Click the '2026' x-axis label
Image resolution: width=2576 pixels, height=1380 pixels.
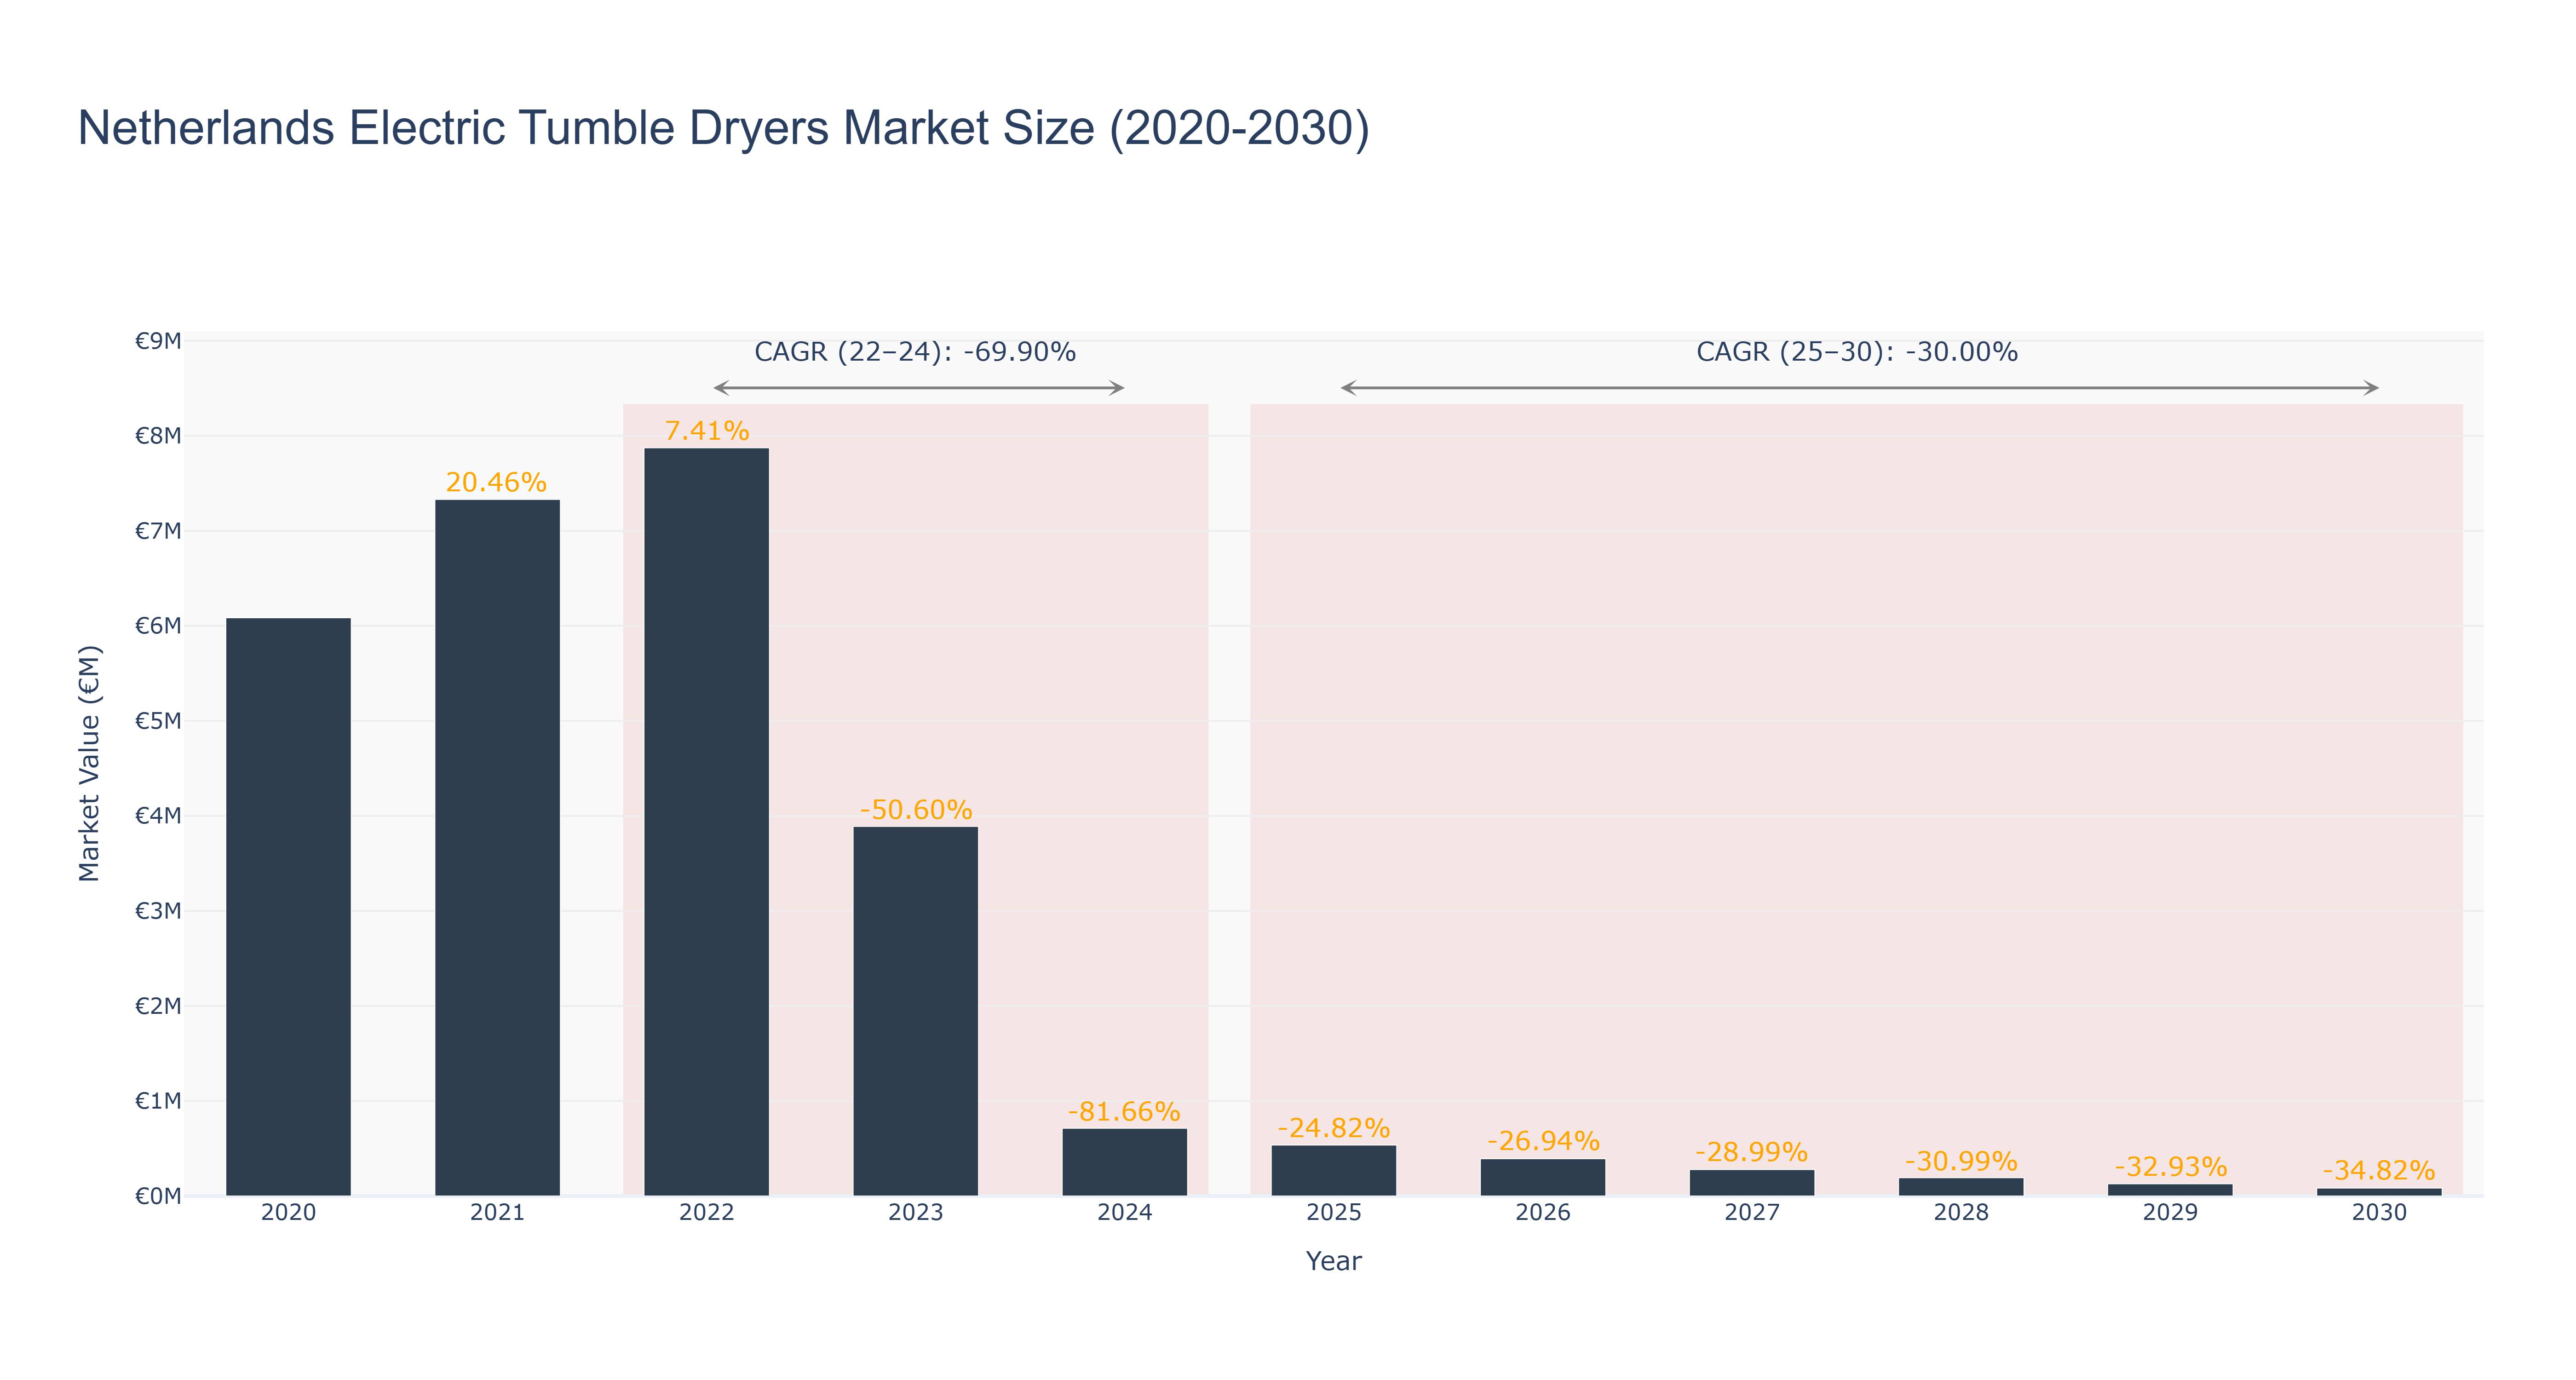click(x=1543, y=1213)
